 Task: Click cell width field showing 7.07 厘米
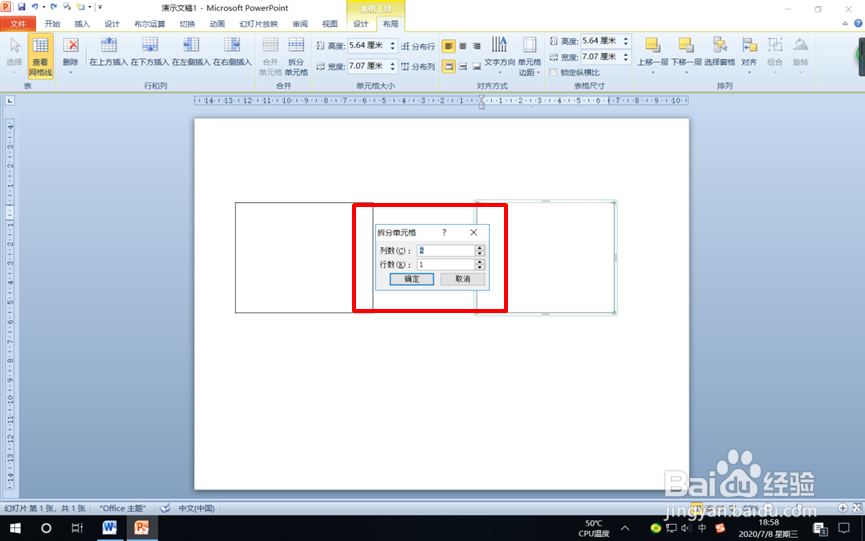point(367,66)
